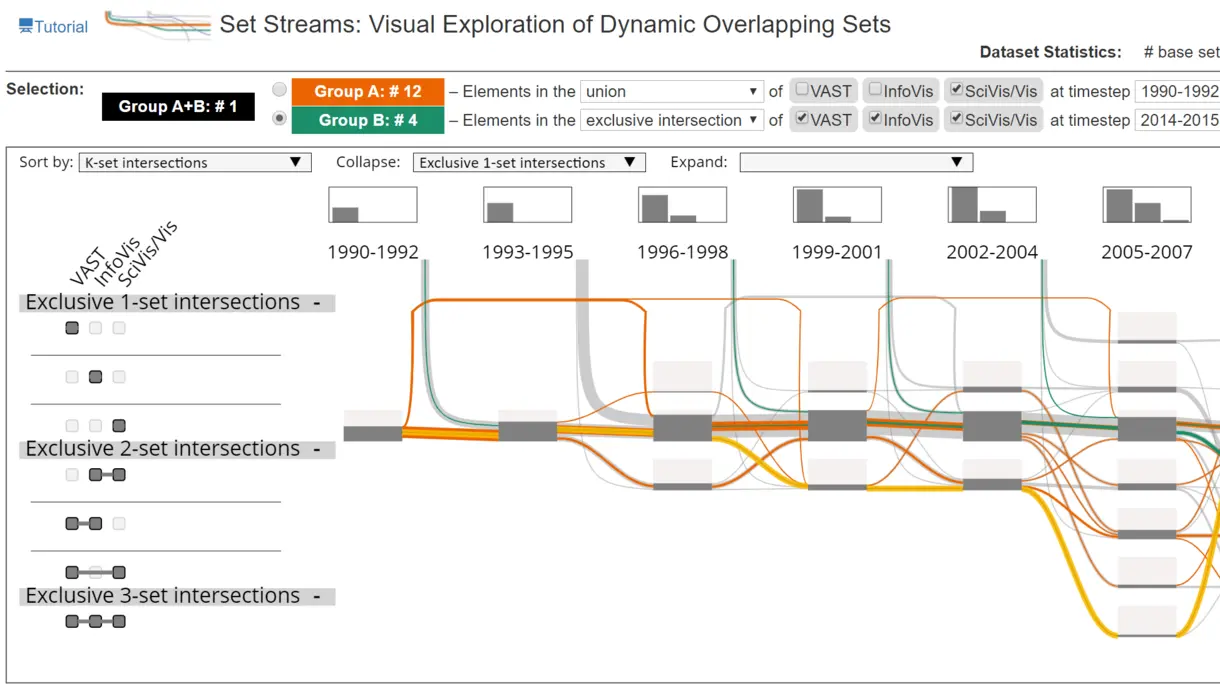
Task: Click the SciVis/Vis column header label
Action: tap(147, 255)
